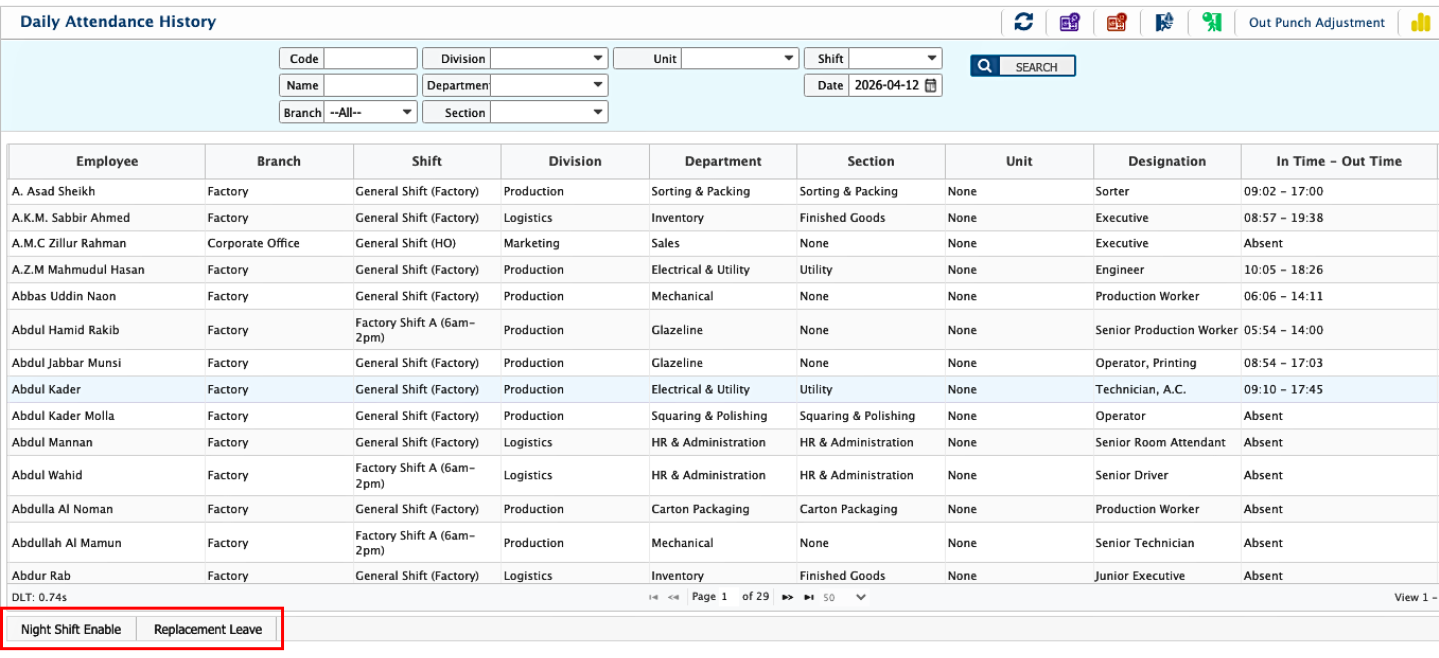Click the green exit door icon

pos(1212,22)
